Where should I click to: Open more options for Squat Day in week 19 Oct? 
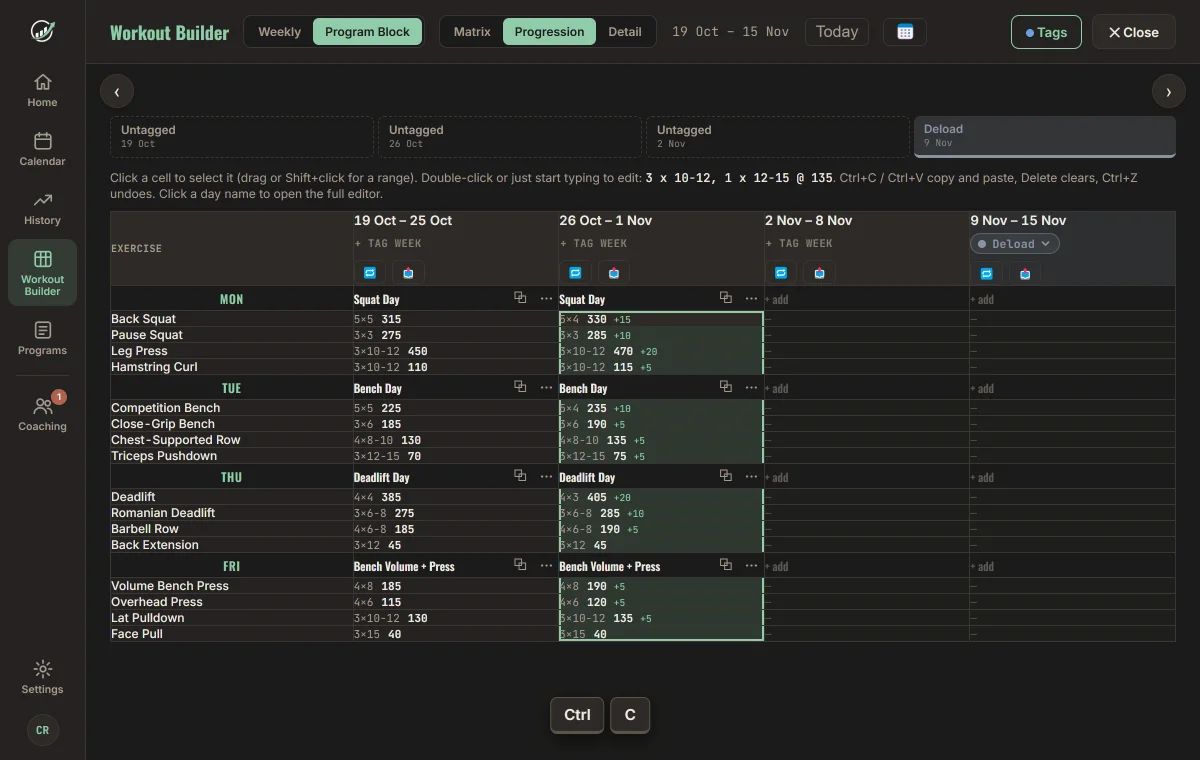coord(546,298)
